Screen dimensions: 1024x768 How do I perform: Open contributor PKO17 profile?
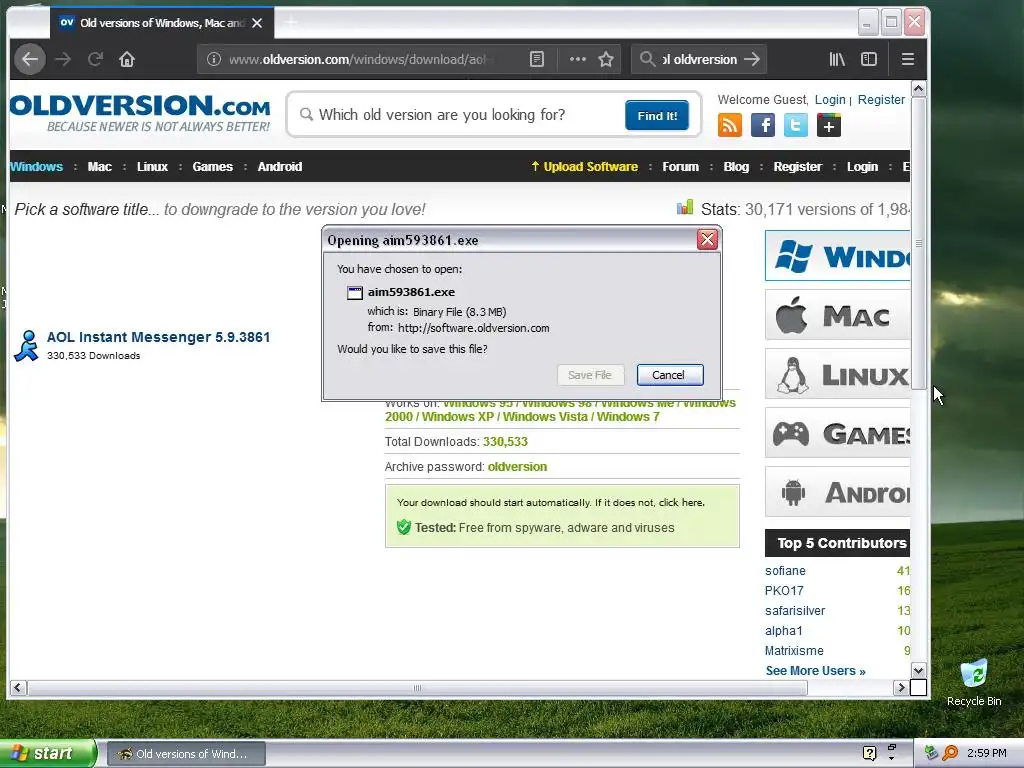click(784, 590)
